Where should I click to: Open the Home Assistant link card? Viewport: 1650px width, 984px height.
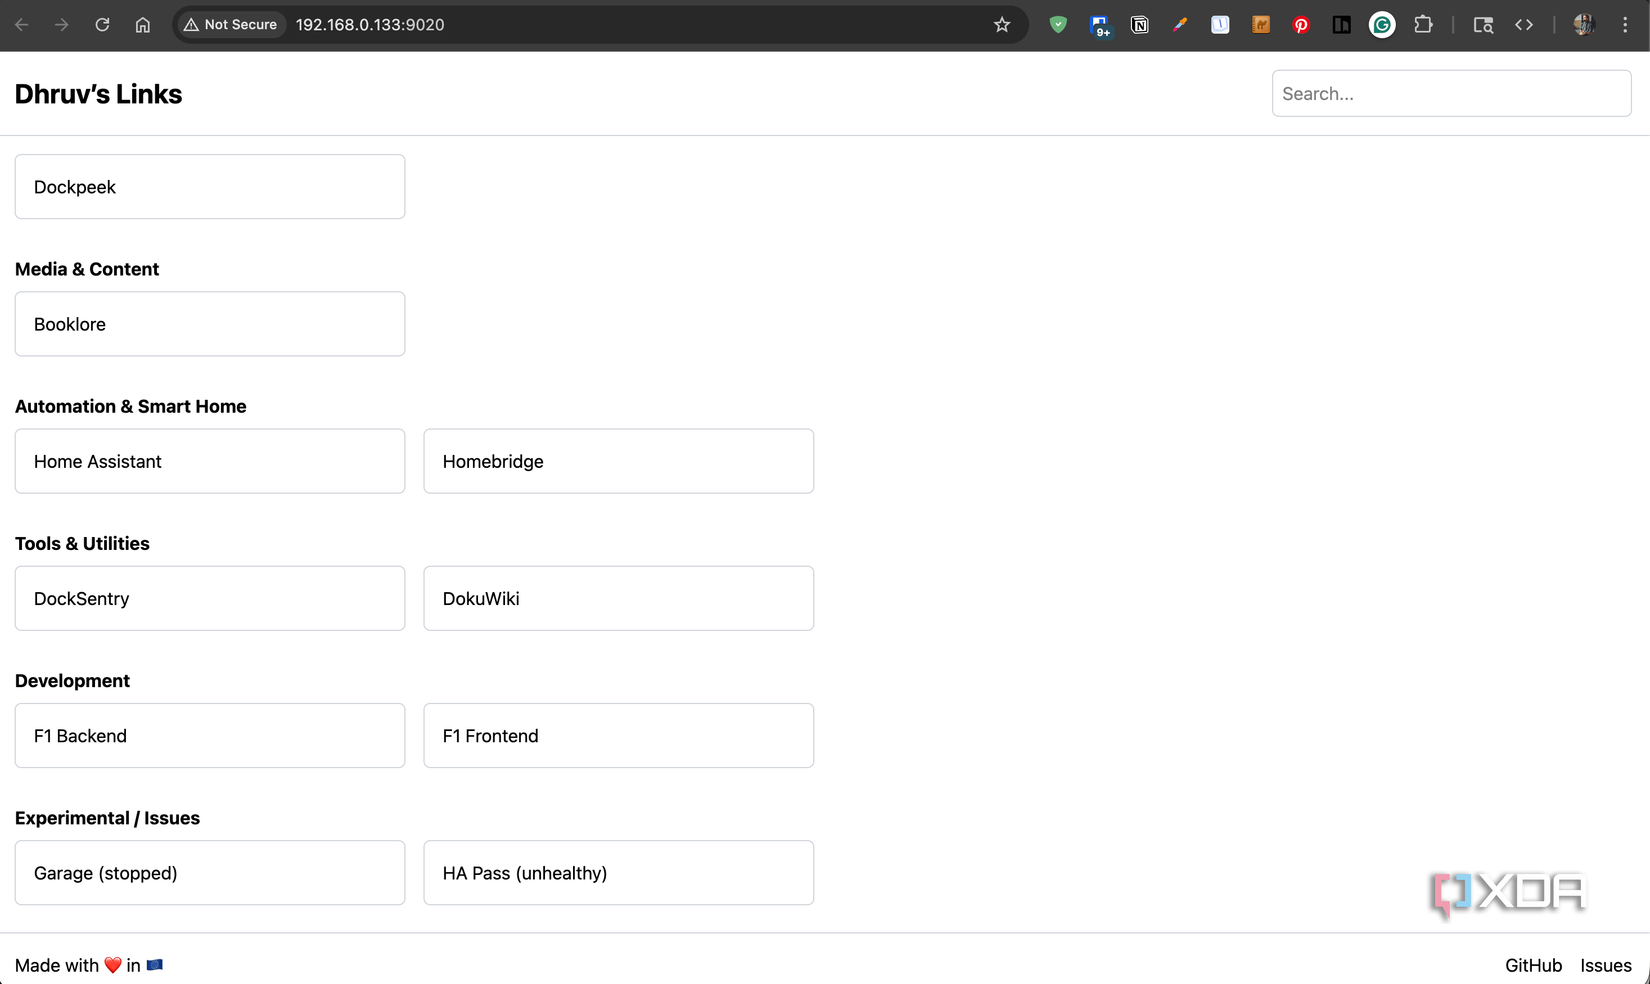210,461
